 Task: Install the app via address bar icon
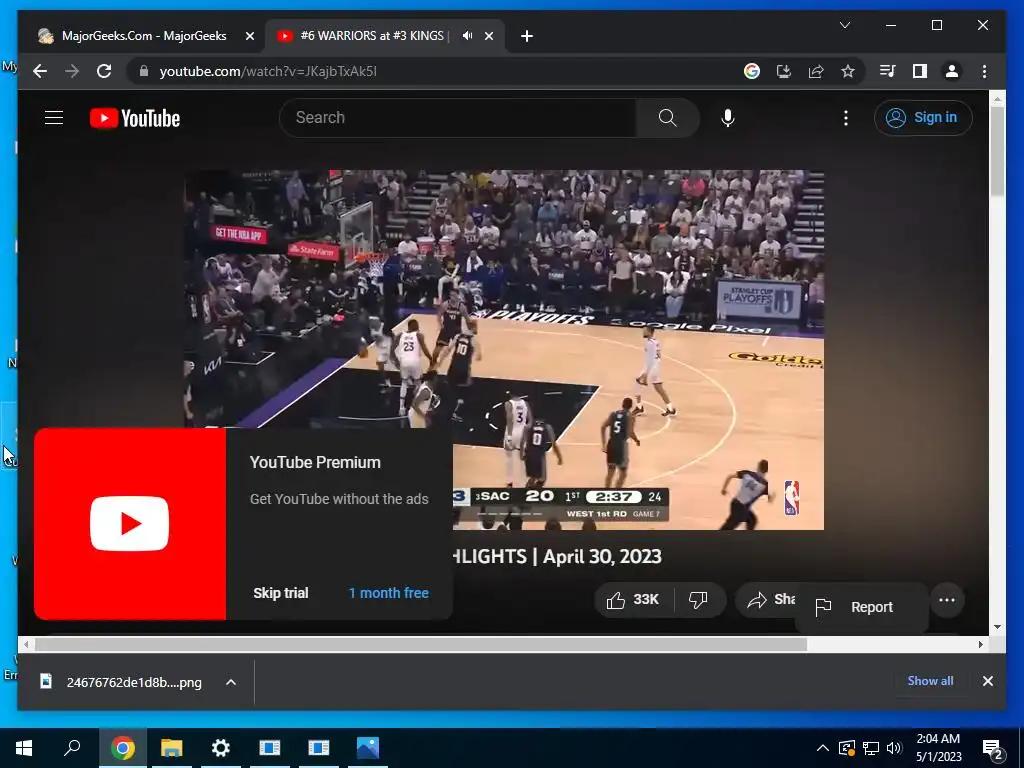pyautogui.click(x=784, y=71)
